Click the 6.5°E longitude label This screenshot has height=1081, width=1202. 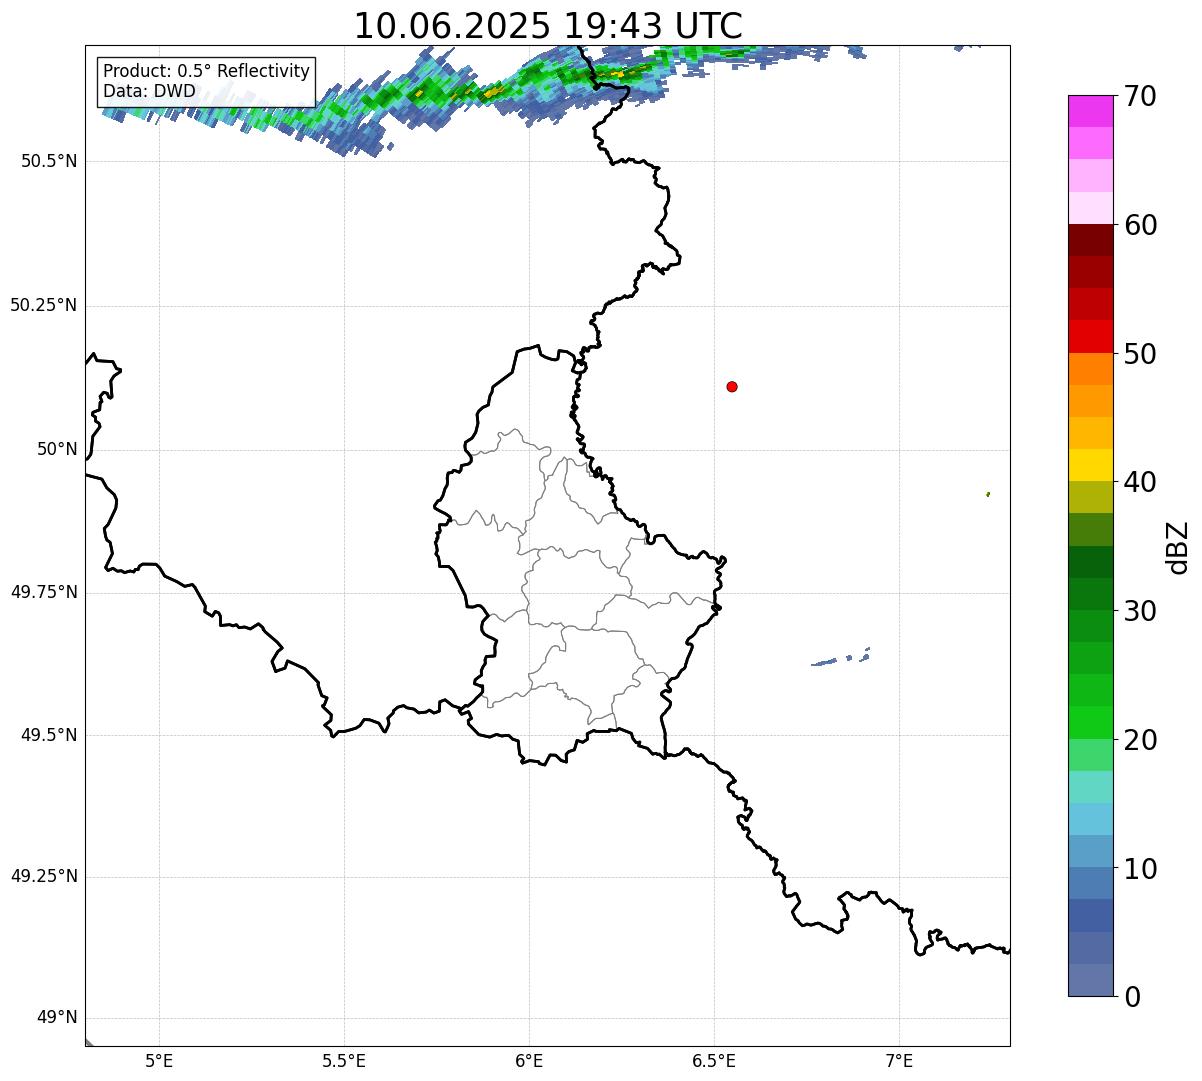714,1060
